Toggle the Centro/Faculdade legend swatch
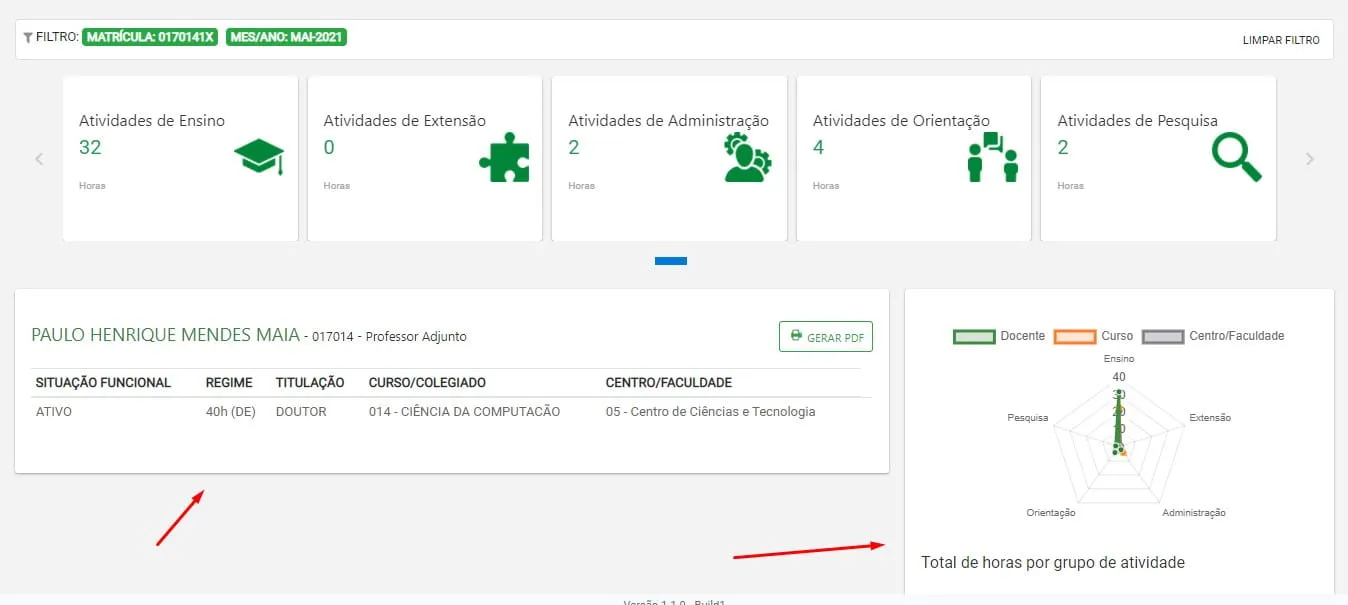 coord(1163,336)
